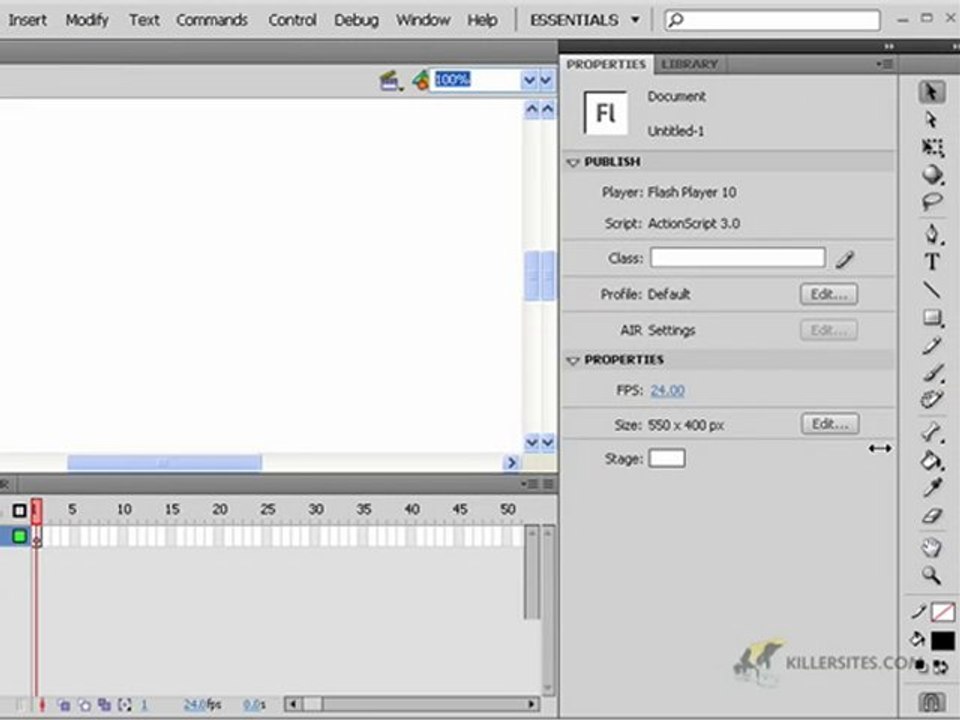Toggle Snap to Objects magnet
Screen dimensions: 960x720
click(x=931, y=702)
